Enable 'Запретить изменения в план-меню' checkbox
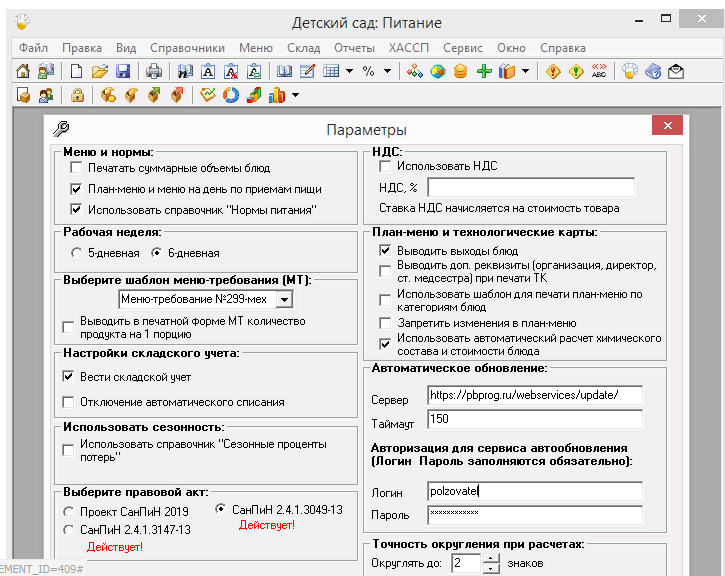 tap(385, 323)
